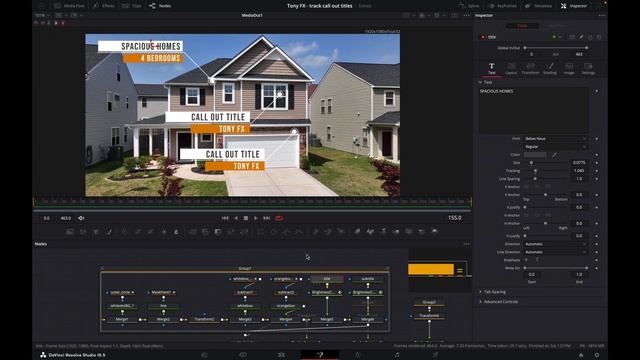Switch to Text tab in Inspector
The height and width of the screenshot is (360, 640).
(x=491, y=68)
